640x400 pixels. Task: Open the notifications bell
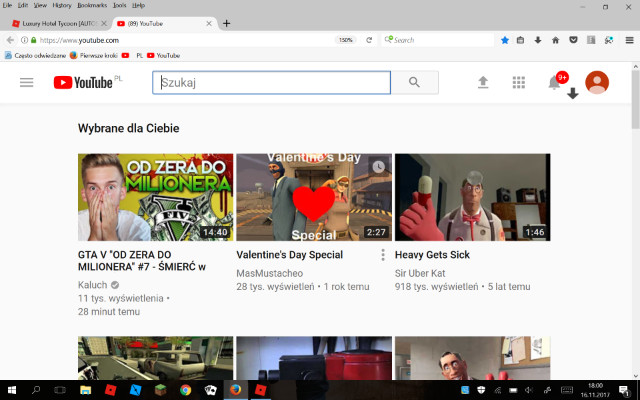[x=554, y=82]
